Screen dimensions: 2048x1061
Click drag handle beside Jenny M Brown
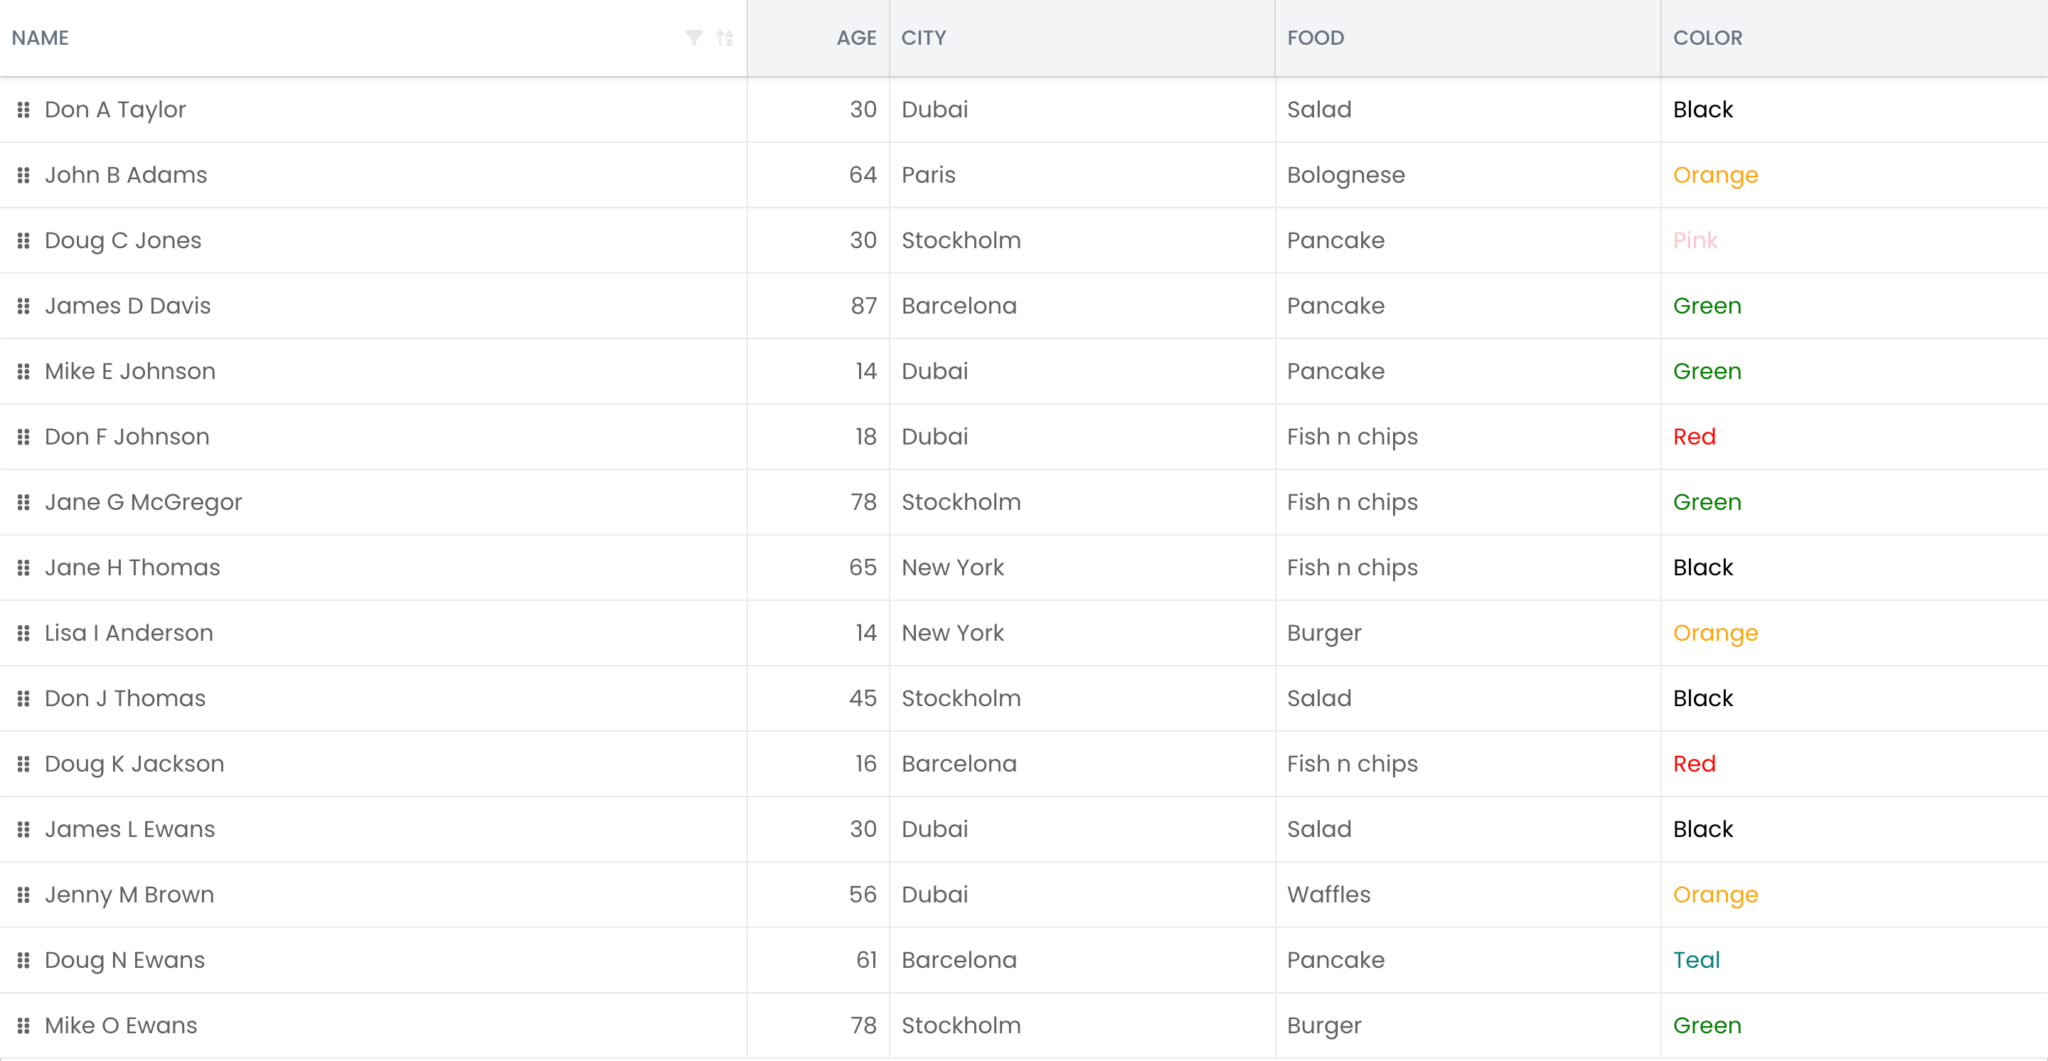coord(23,895)
